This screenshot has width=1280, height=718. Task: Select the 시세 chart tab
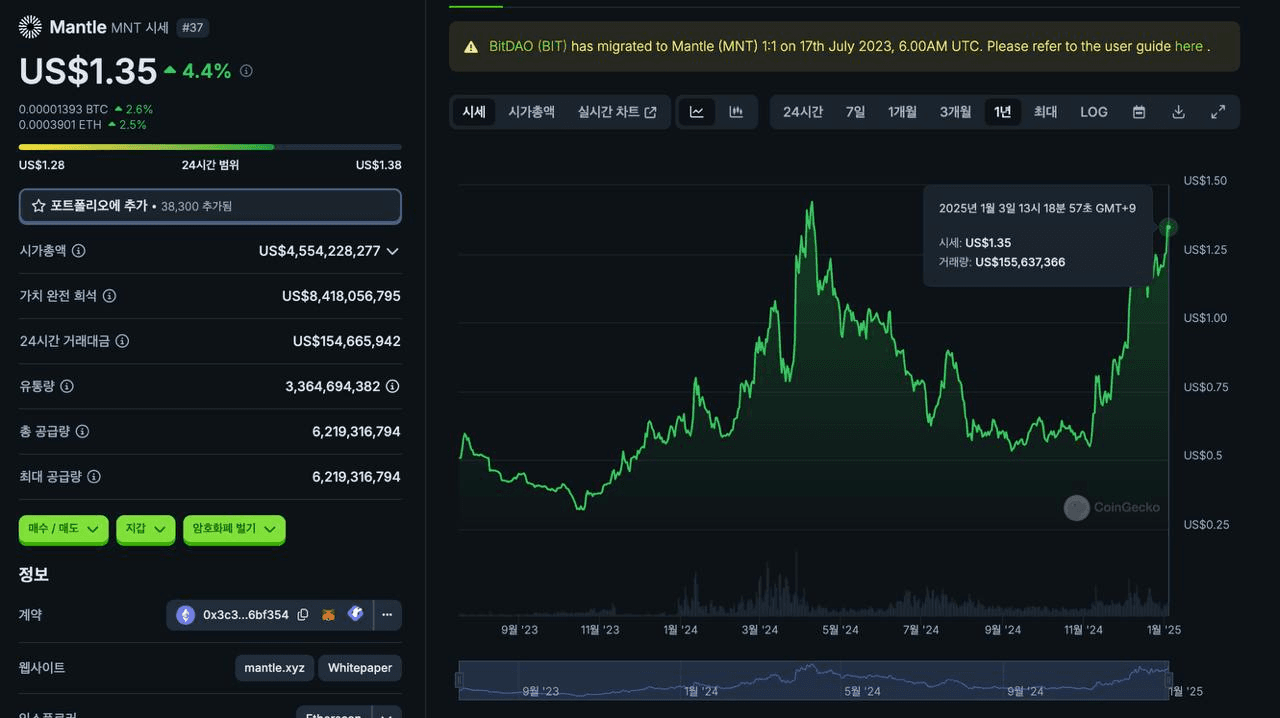474,112
